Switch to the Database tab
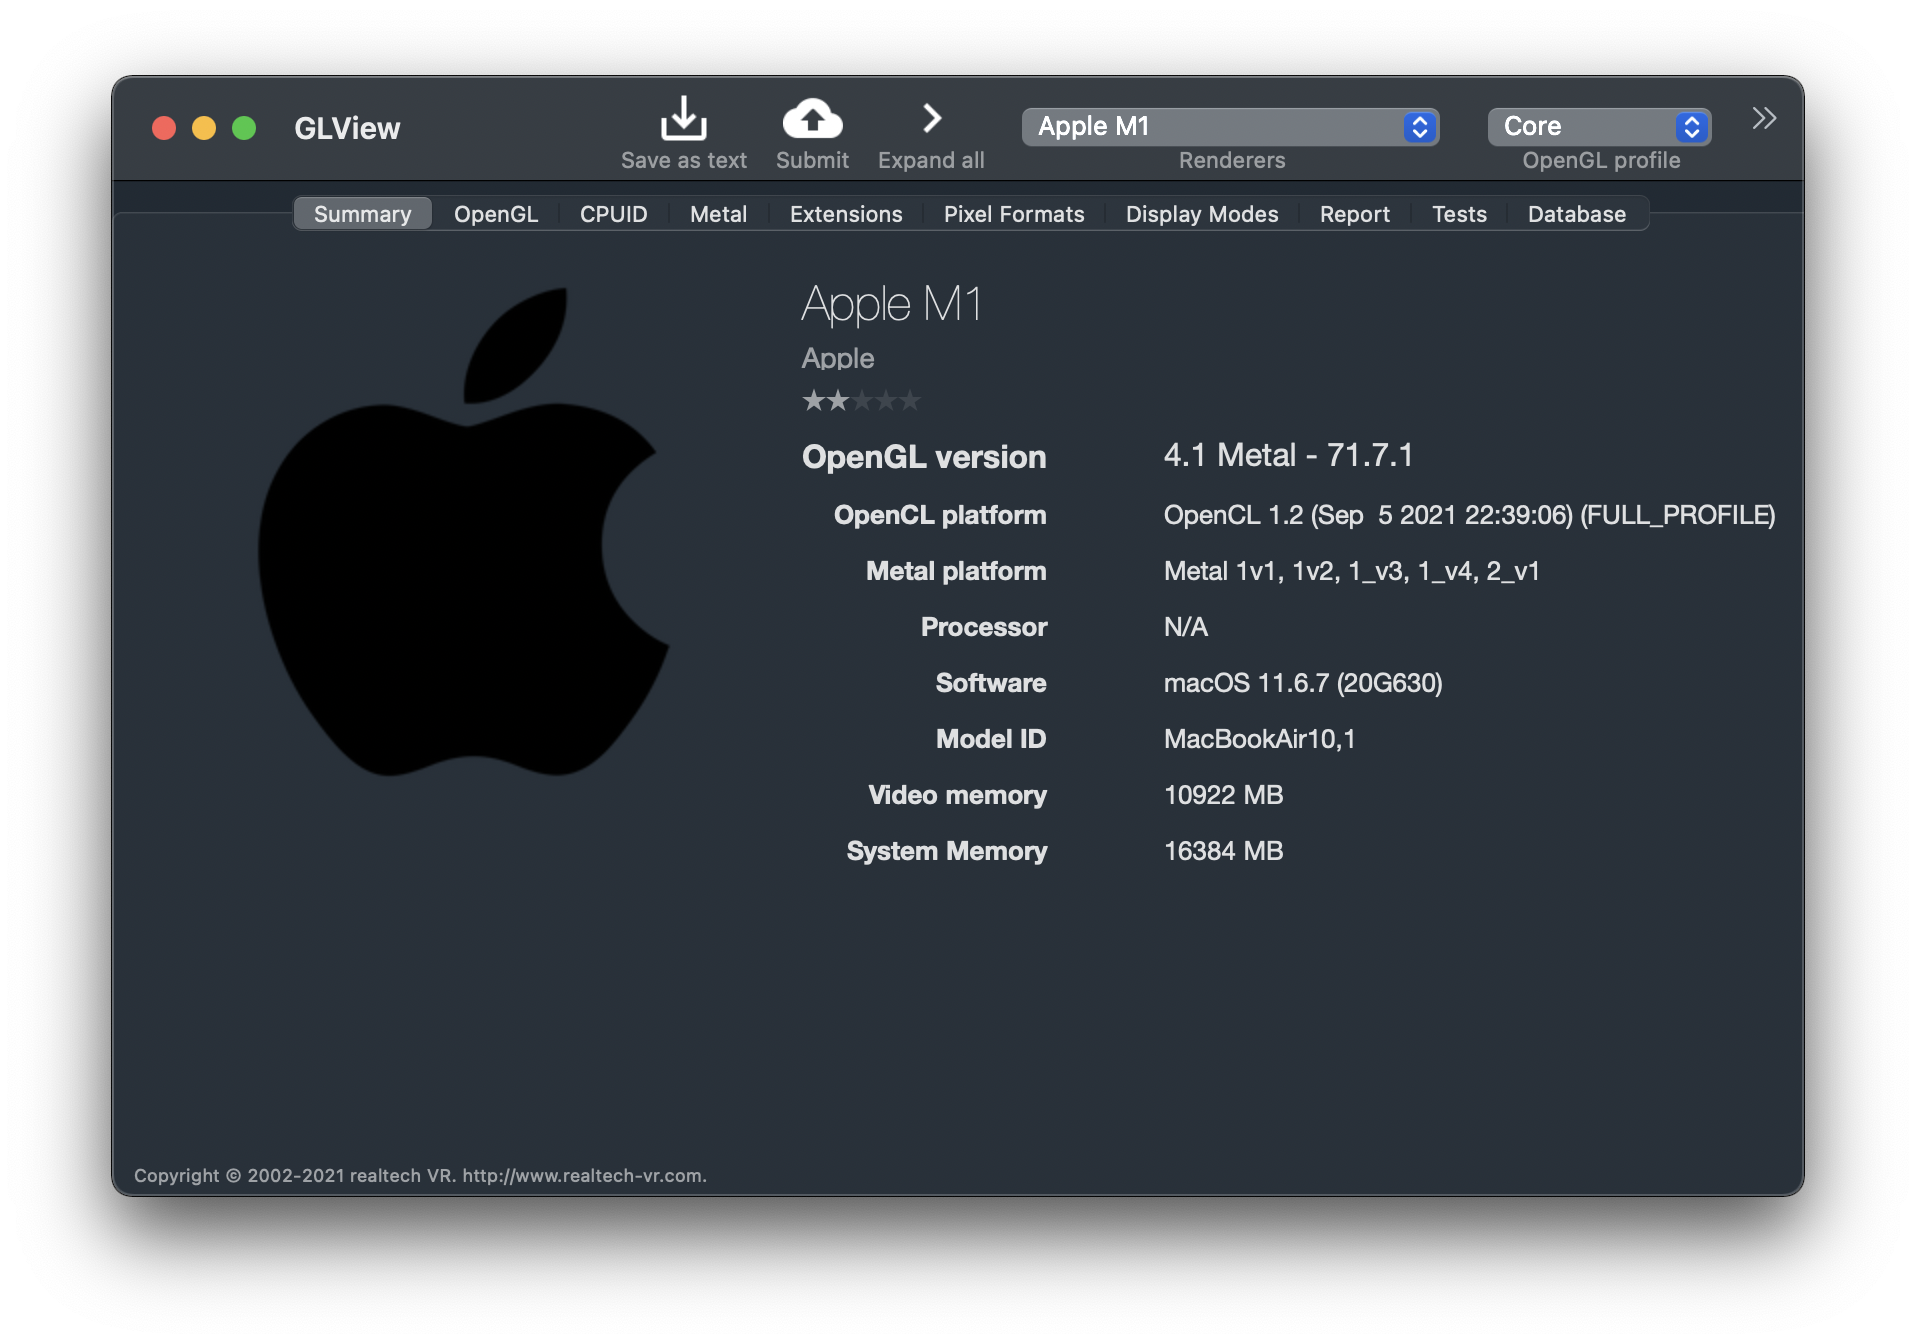The height and width of the screenshot is (1344, 1916). [x=1577, y=214]
